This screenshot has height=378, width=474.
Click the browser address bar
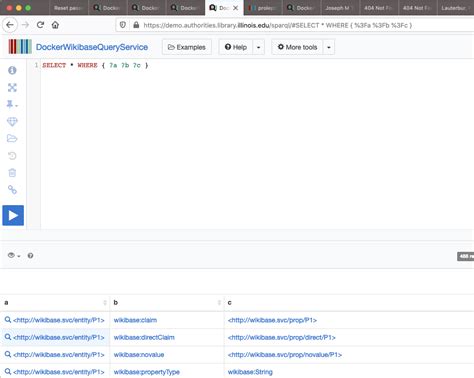pos(277,25)
